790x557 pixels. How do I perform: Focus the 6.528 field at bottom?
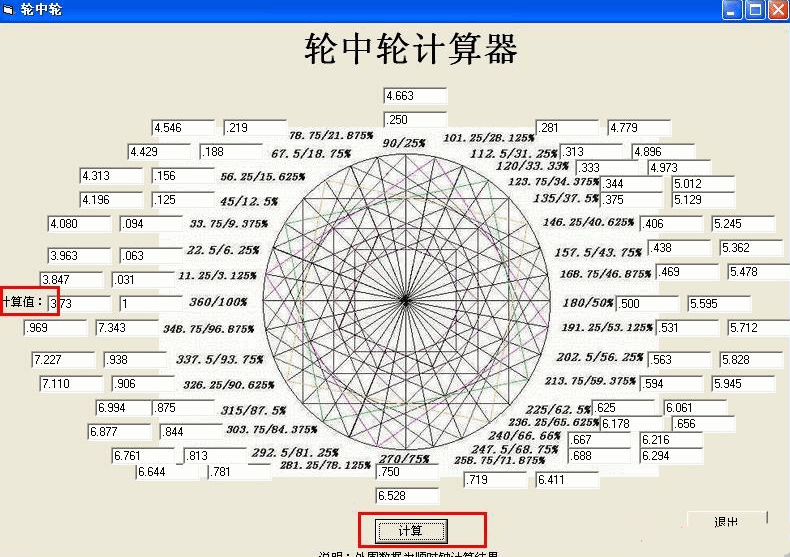[407, 496]
